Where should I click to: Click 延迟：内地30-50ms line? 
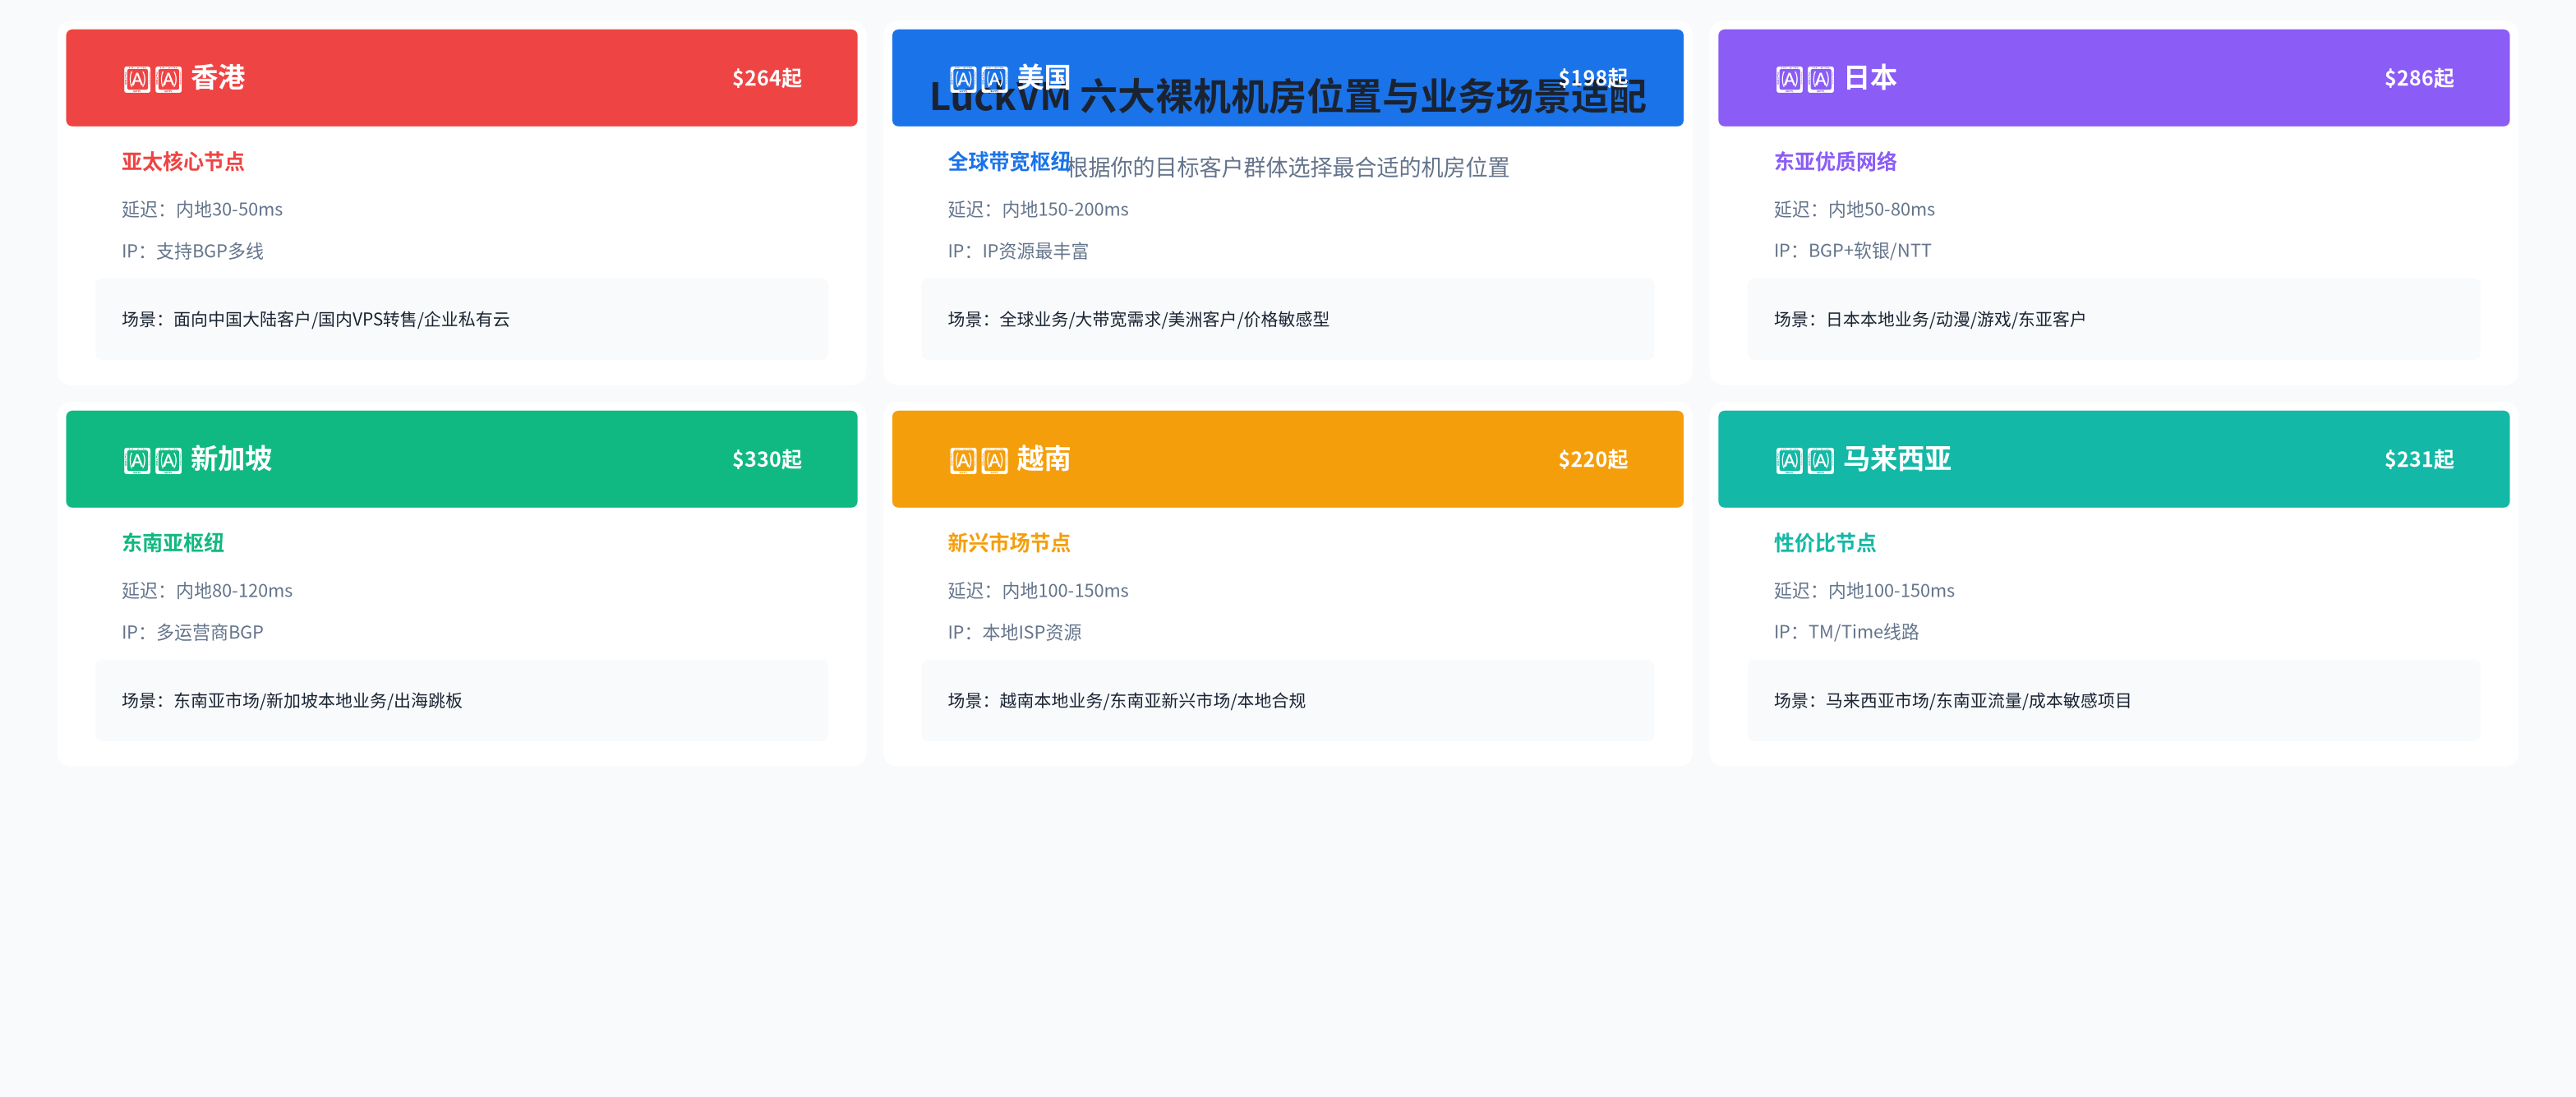(202, 209)
